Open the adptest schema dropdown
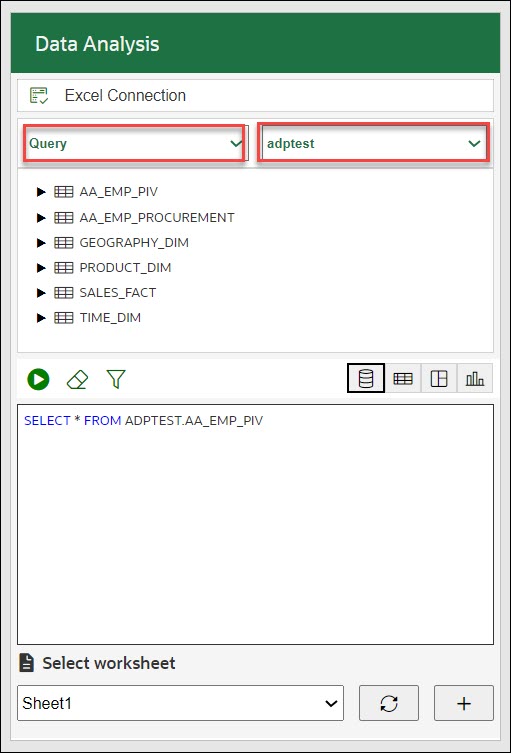The image size is (511, 753). [374, 143]
